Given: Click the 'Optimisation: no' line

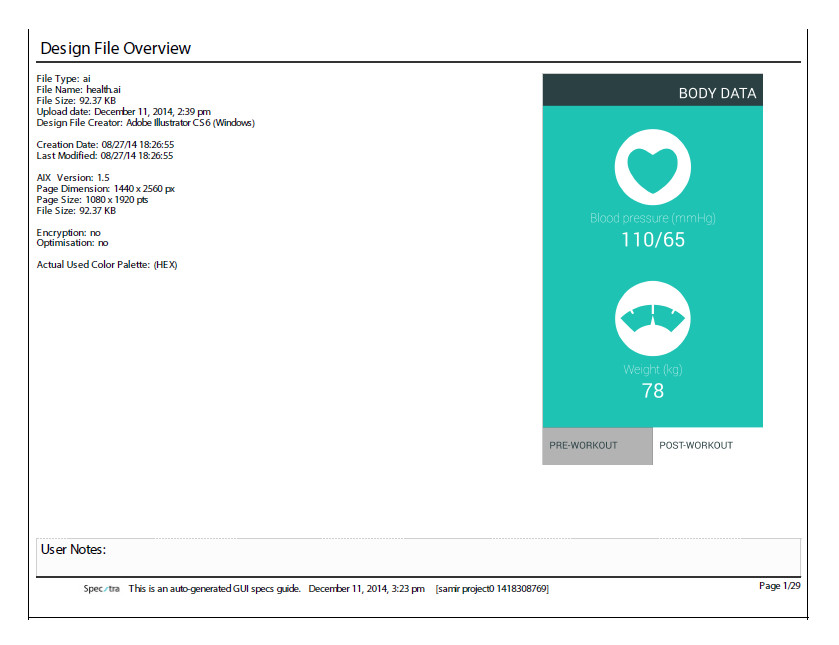Looking at the screenshot, I should 72,242.
